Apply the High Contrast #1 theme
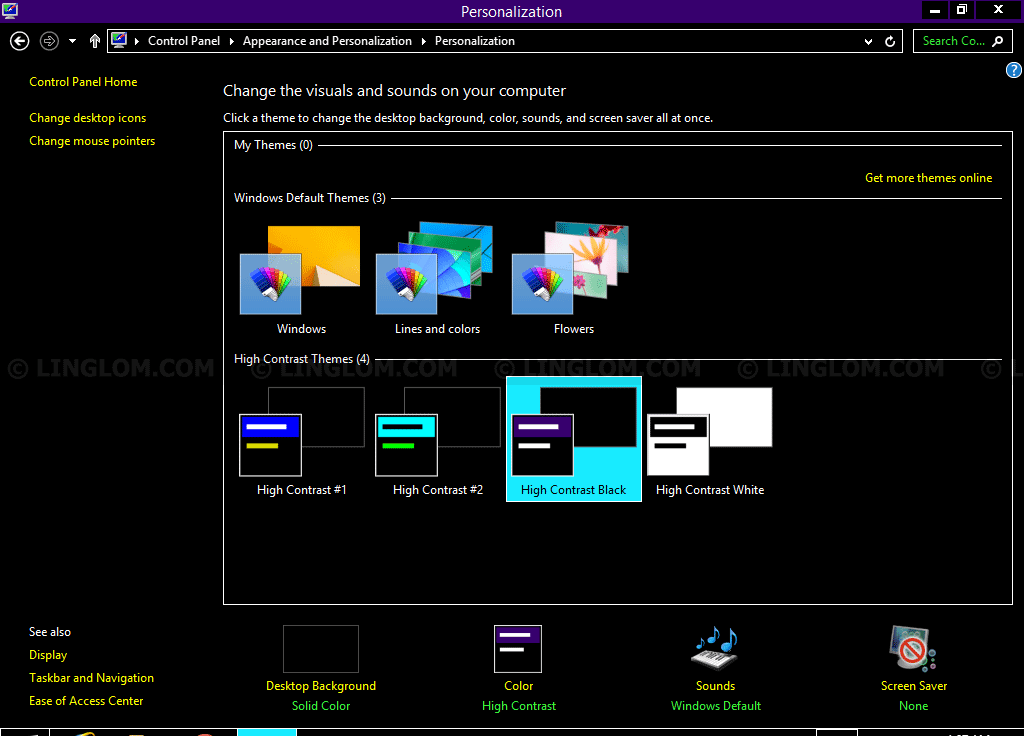The width and height of the screenshot is (1024, 736). click(x=301, y=441)
